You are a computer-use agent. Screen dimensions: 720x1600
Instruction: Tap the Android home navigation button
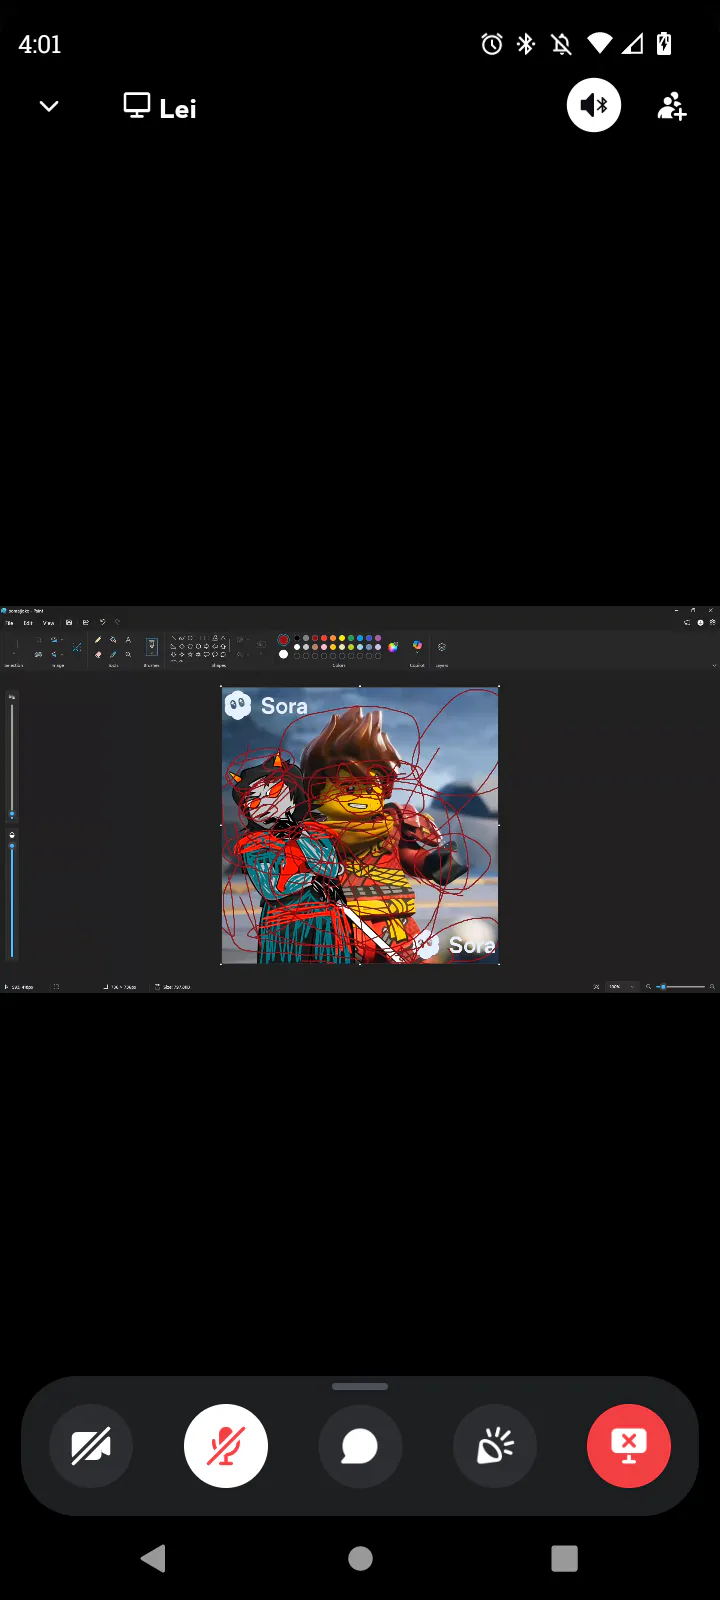pyautogui.click(x=360, y=1558)
